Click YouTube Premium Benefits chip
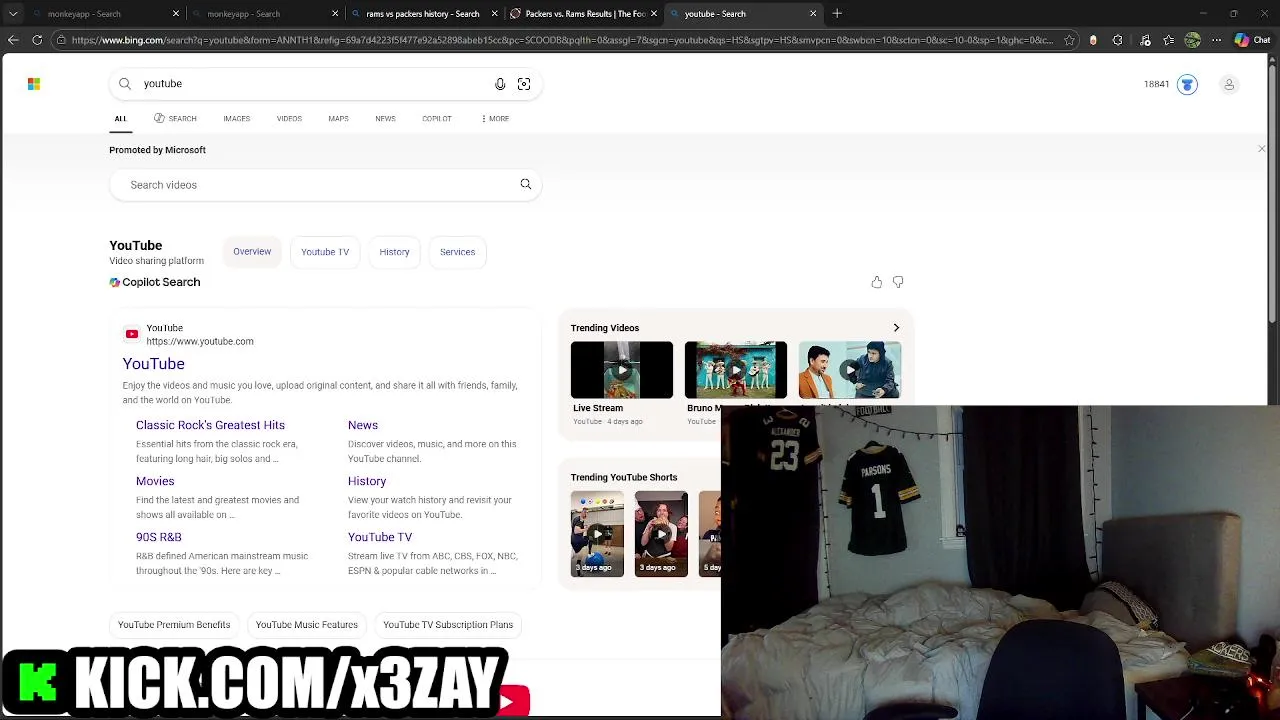Screen dimensions: 1280x720 [174, 625]
